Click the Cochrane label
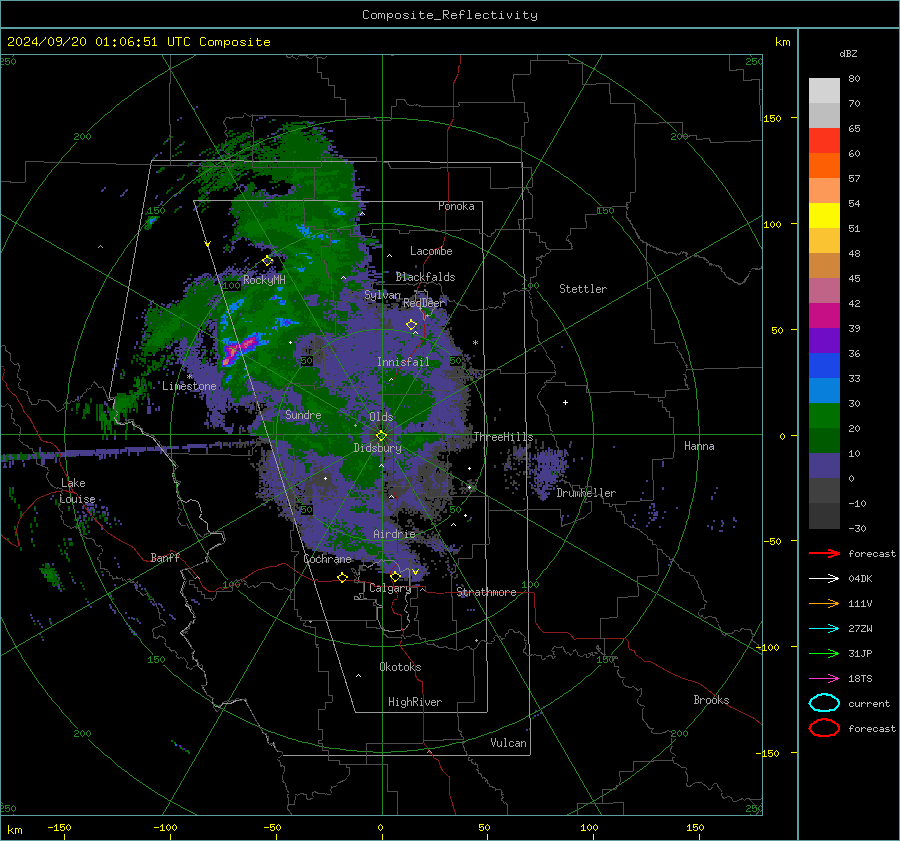This screenshot has height=841, width=900. tap(327, 559)
